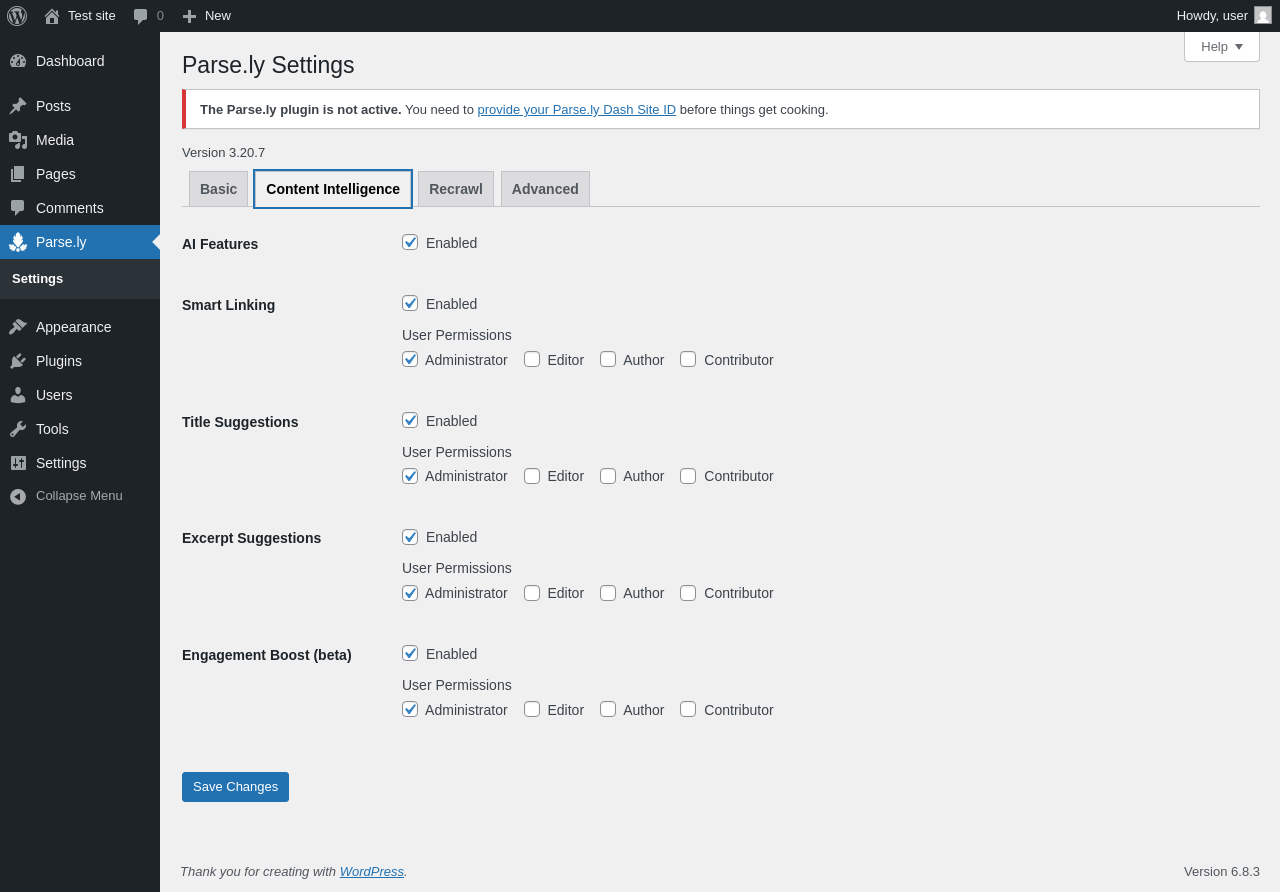Viewport: 1280px width, 892px height.
Task: Check Contributor under Engagement Boost permissions
Action: click(x=688, y=709)
